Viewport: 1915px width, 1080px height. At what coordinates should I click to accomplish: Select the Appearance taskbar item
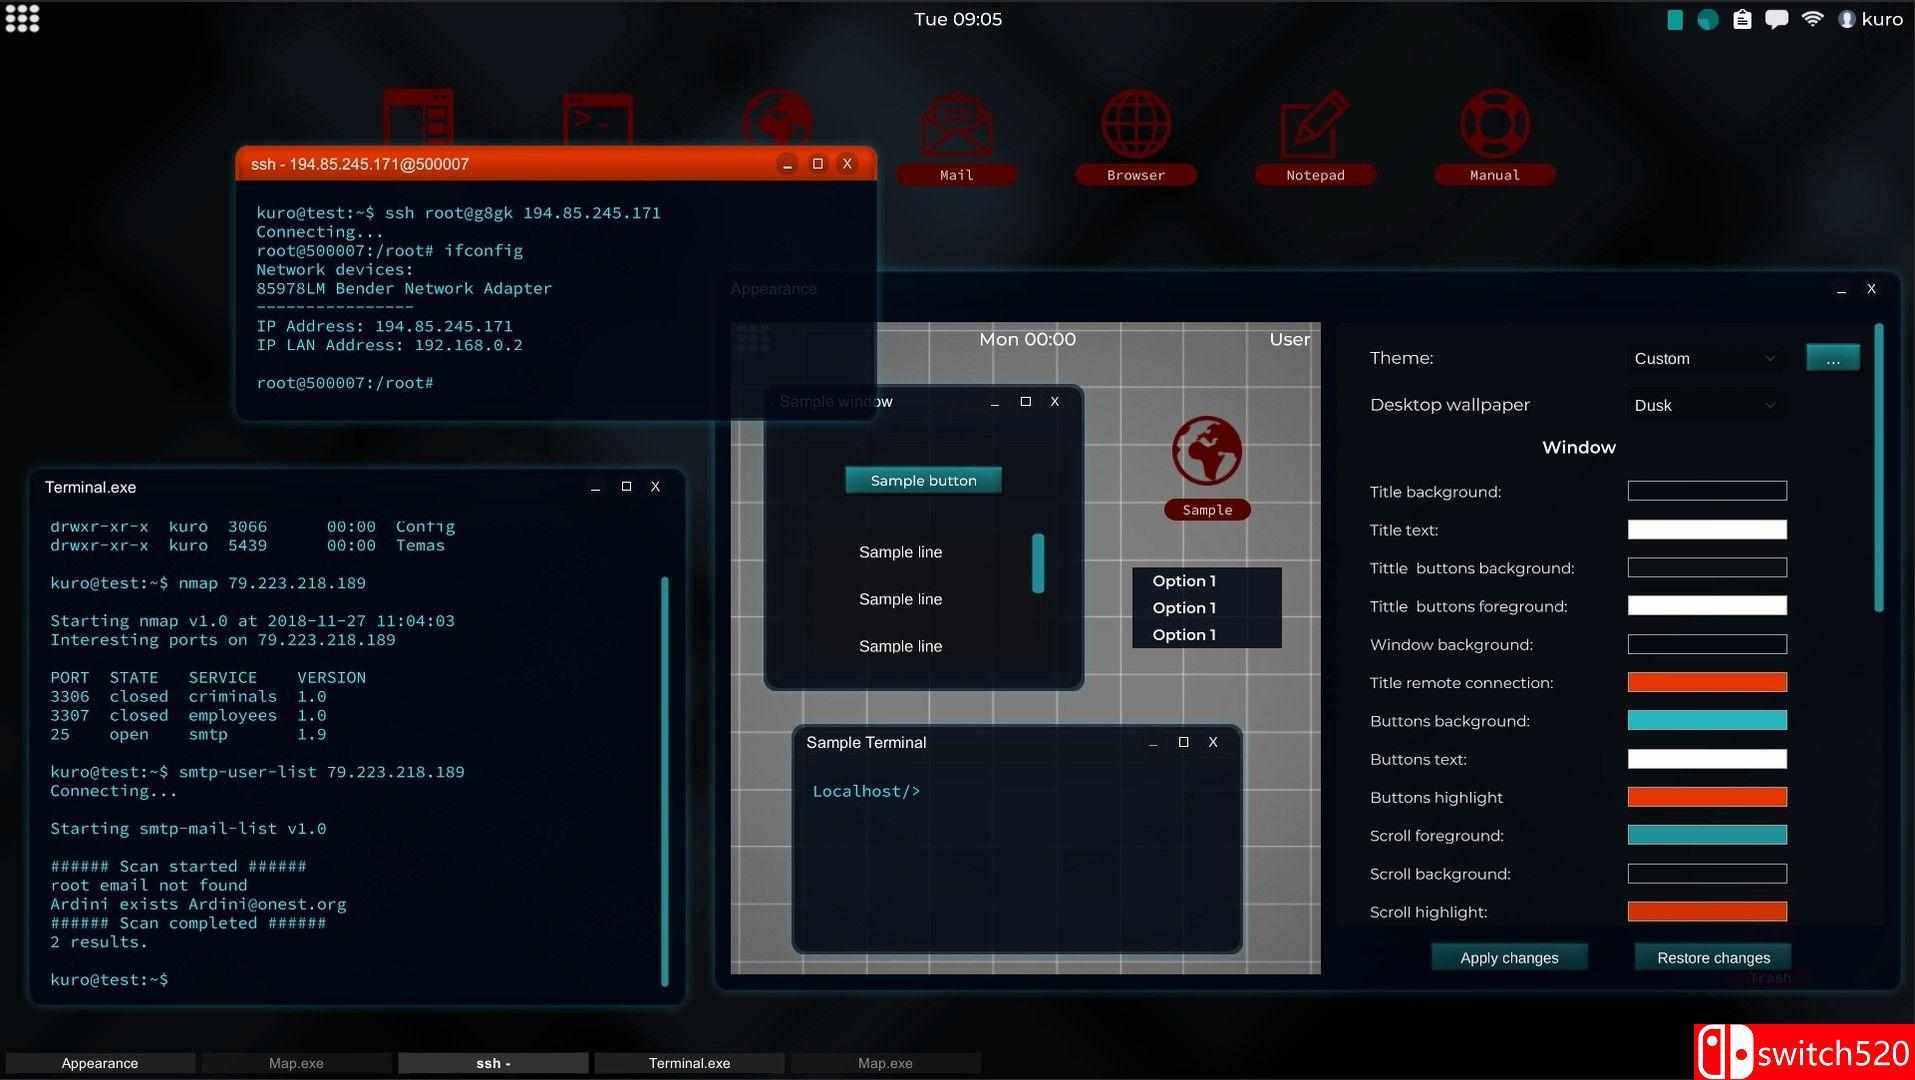(x=100, y=1063)
